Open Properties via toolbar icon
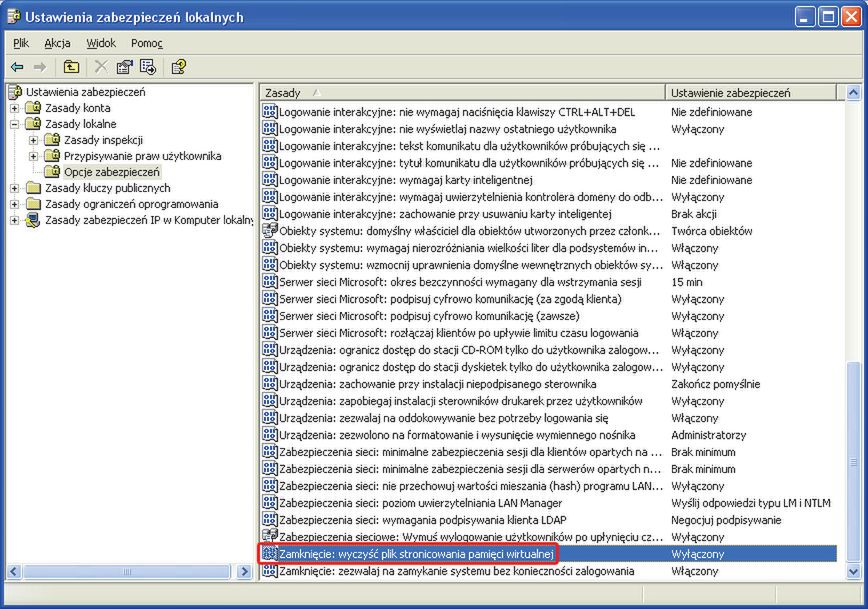The height and width of the screenshot is (609, 868). (125, 67)
